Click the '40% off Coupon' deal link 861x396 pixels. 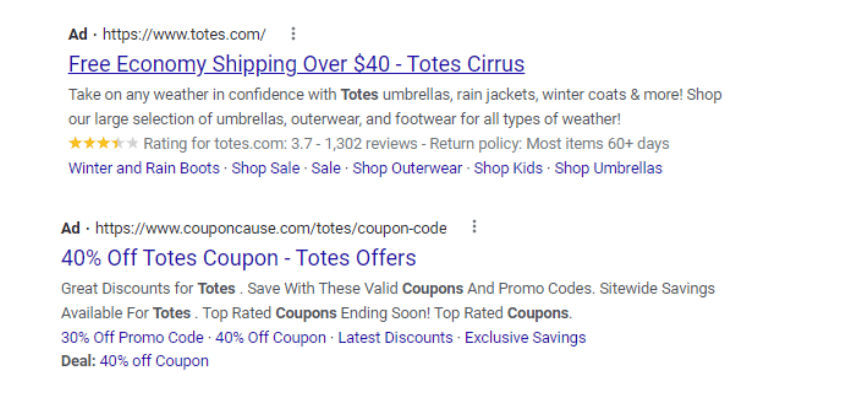click(x=154, y=361)
